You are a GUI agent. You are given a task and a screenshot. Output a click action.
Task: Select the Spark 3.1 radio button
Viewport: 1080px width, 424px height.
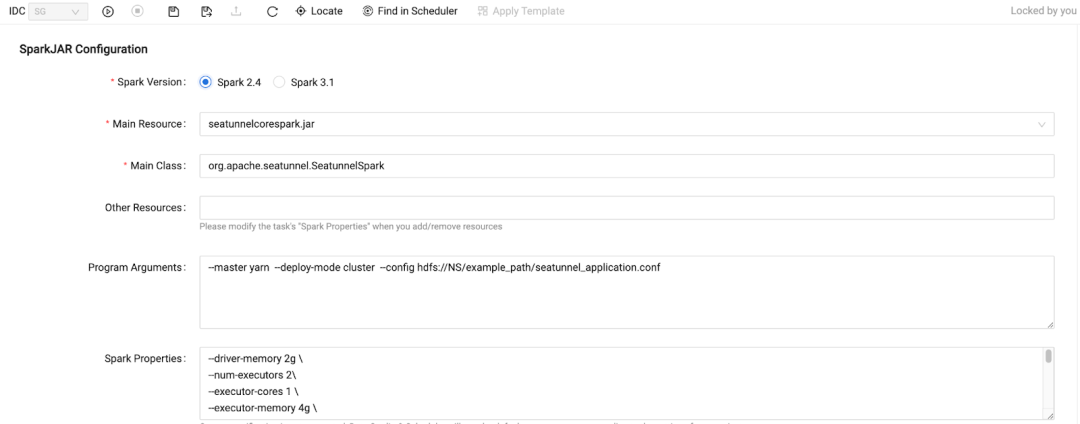[x=280, y=81]
